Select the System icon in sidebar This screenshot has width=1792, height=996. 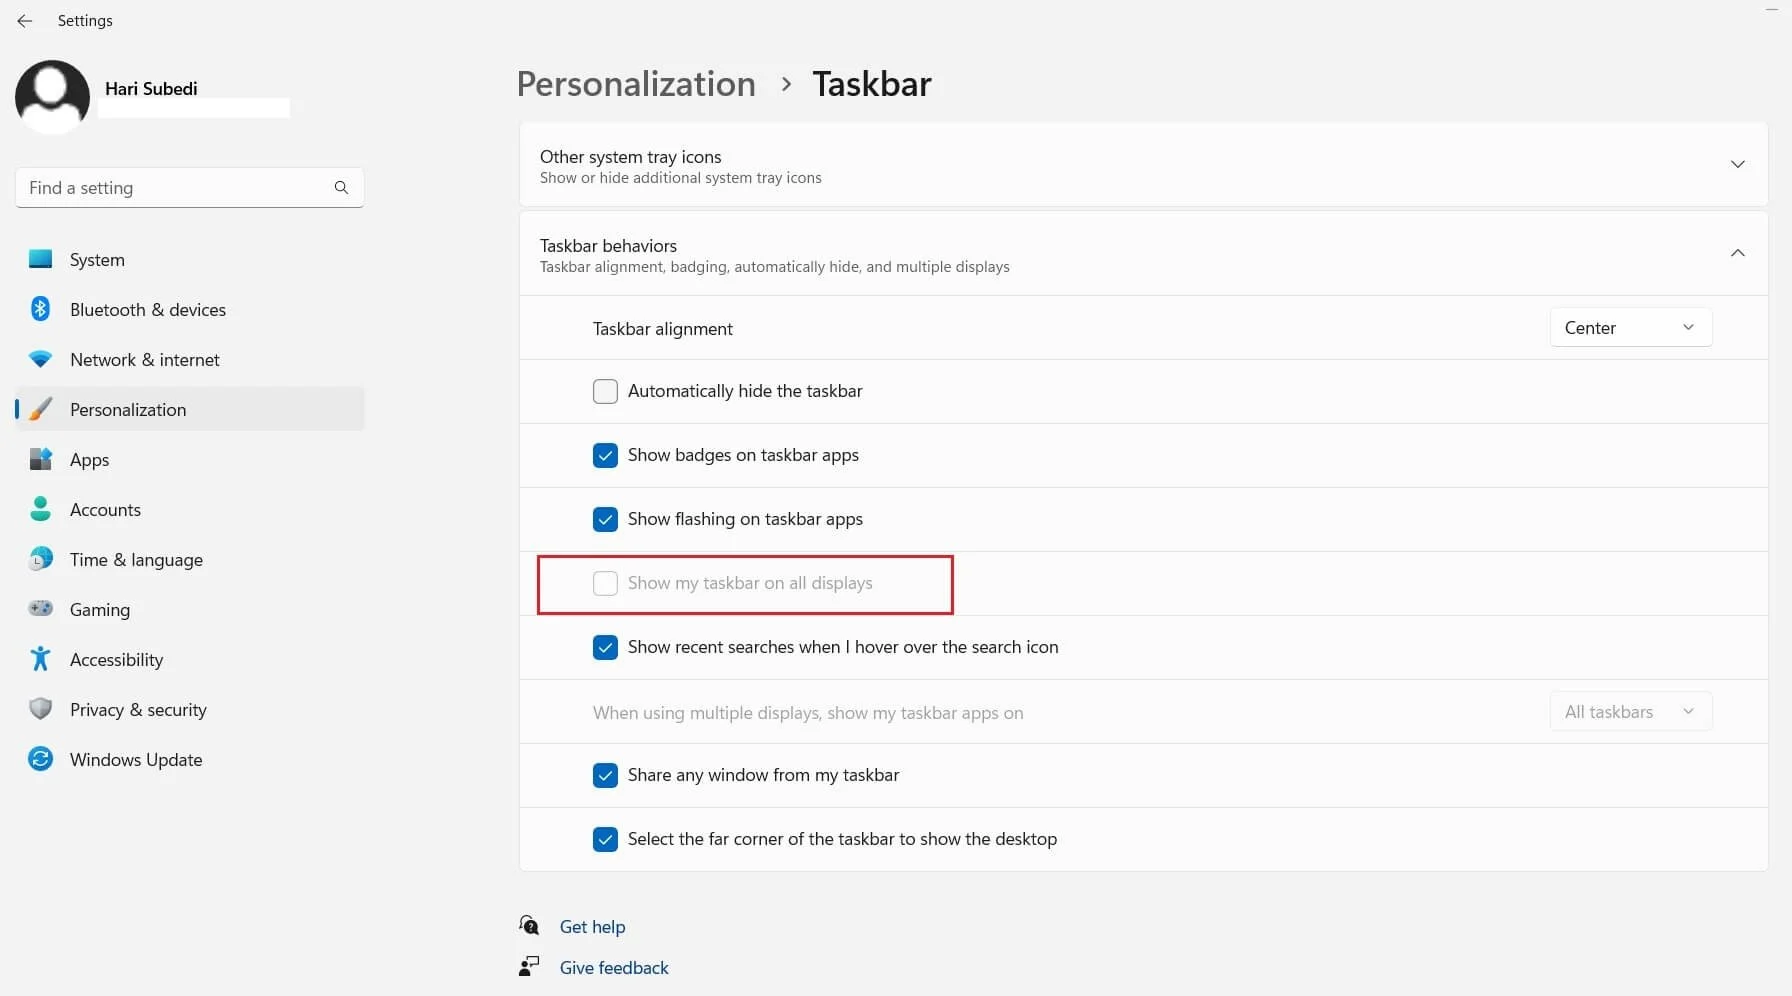40,259
